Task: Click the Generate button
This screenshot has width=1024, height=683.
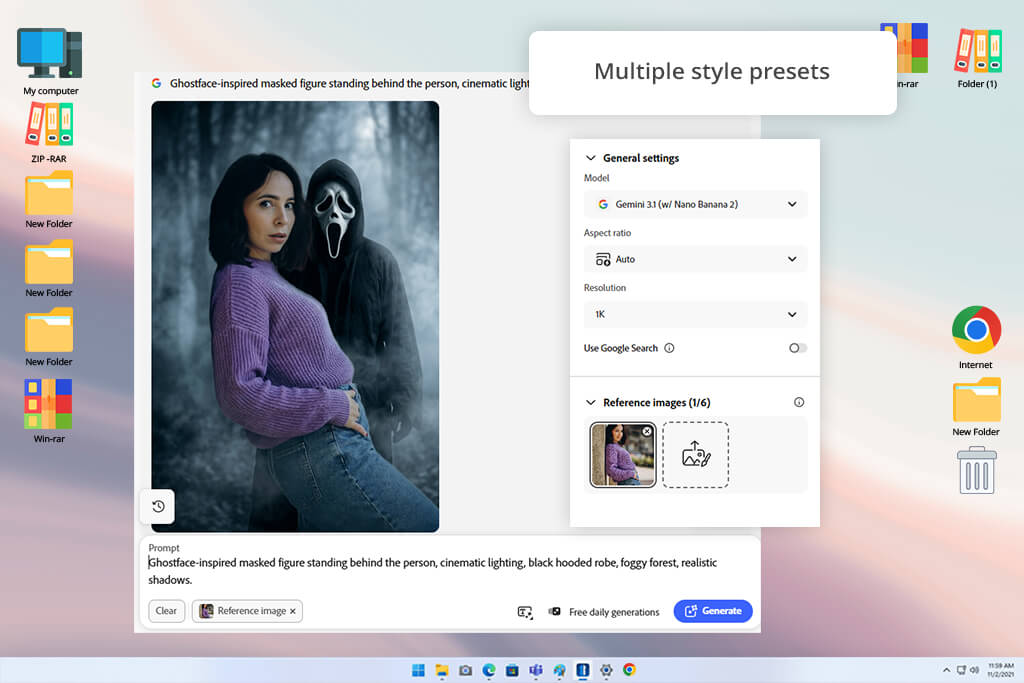Action: coord(712,611)
